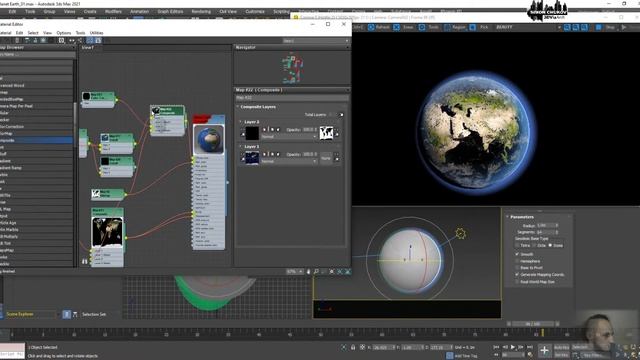
Task: Open the Layer 2 blend mode dropdown
Action: tap(289, 137)
